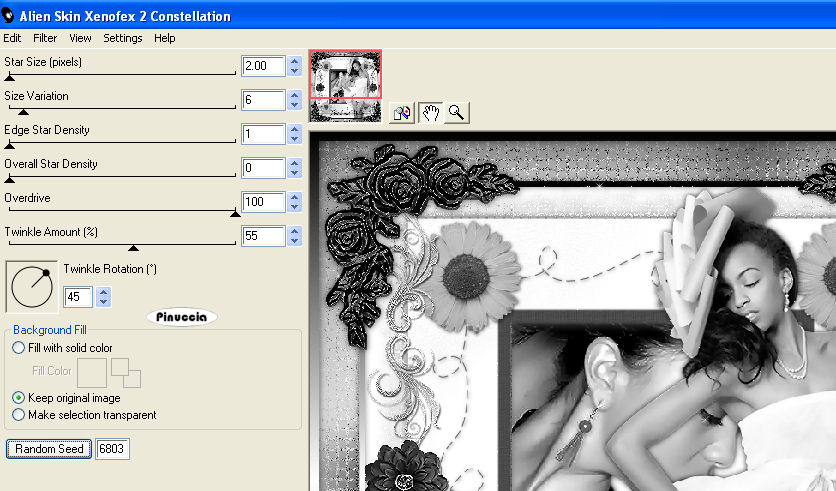The width and height of the screenshot is (836, 491).
Task: Increase Overdrive with up arrow
Action: point(294,197)
